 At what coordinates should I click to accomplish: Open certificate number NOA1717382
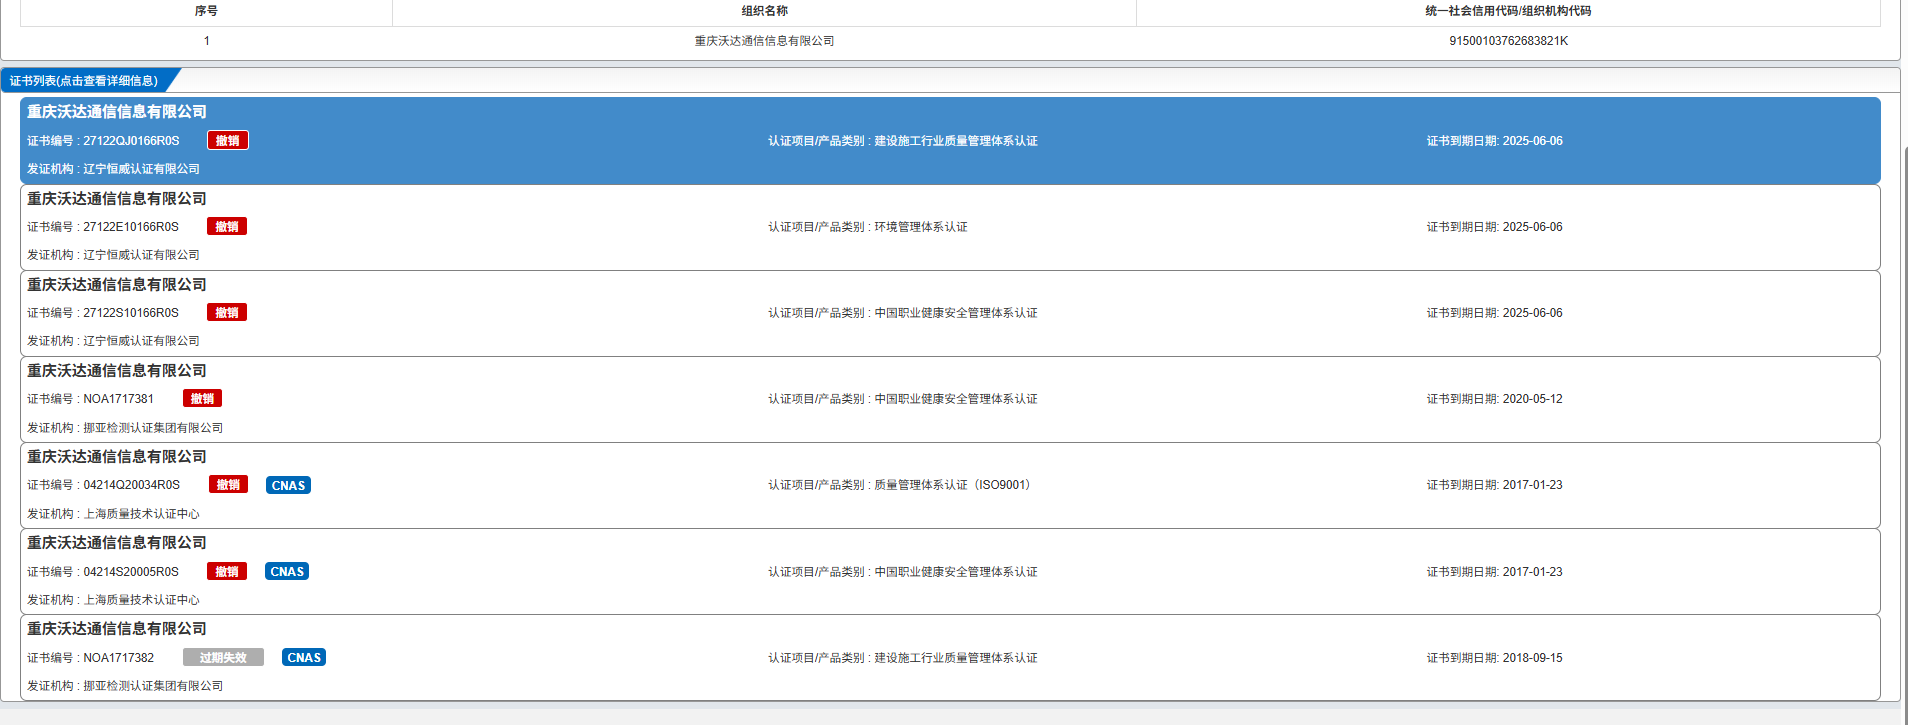(x=118, y=658)
